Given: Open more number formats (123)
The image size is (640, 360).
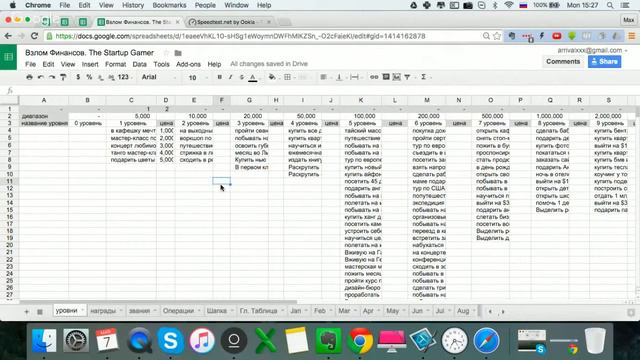Looking at the screenshot, I should click(124, 77).
